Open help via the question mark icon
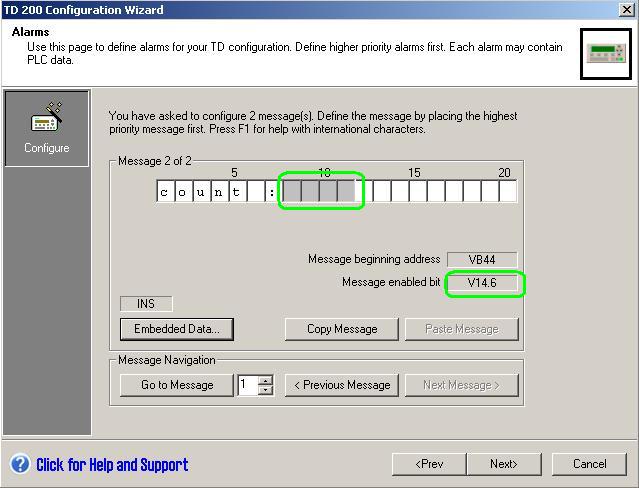Viewport: 639px width, 488px height. 20,464
